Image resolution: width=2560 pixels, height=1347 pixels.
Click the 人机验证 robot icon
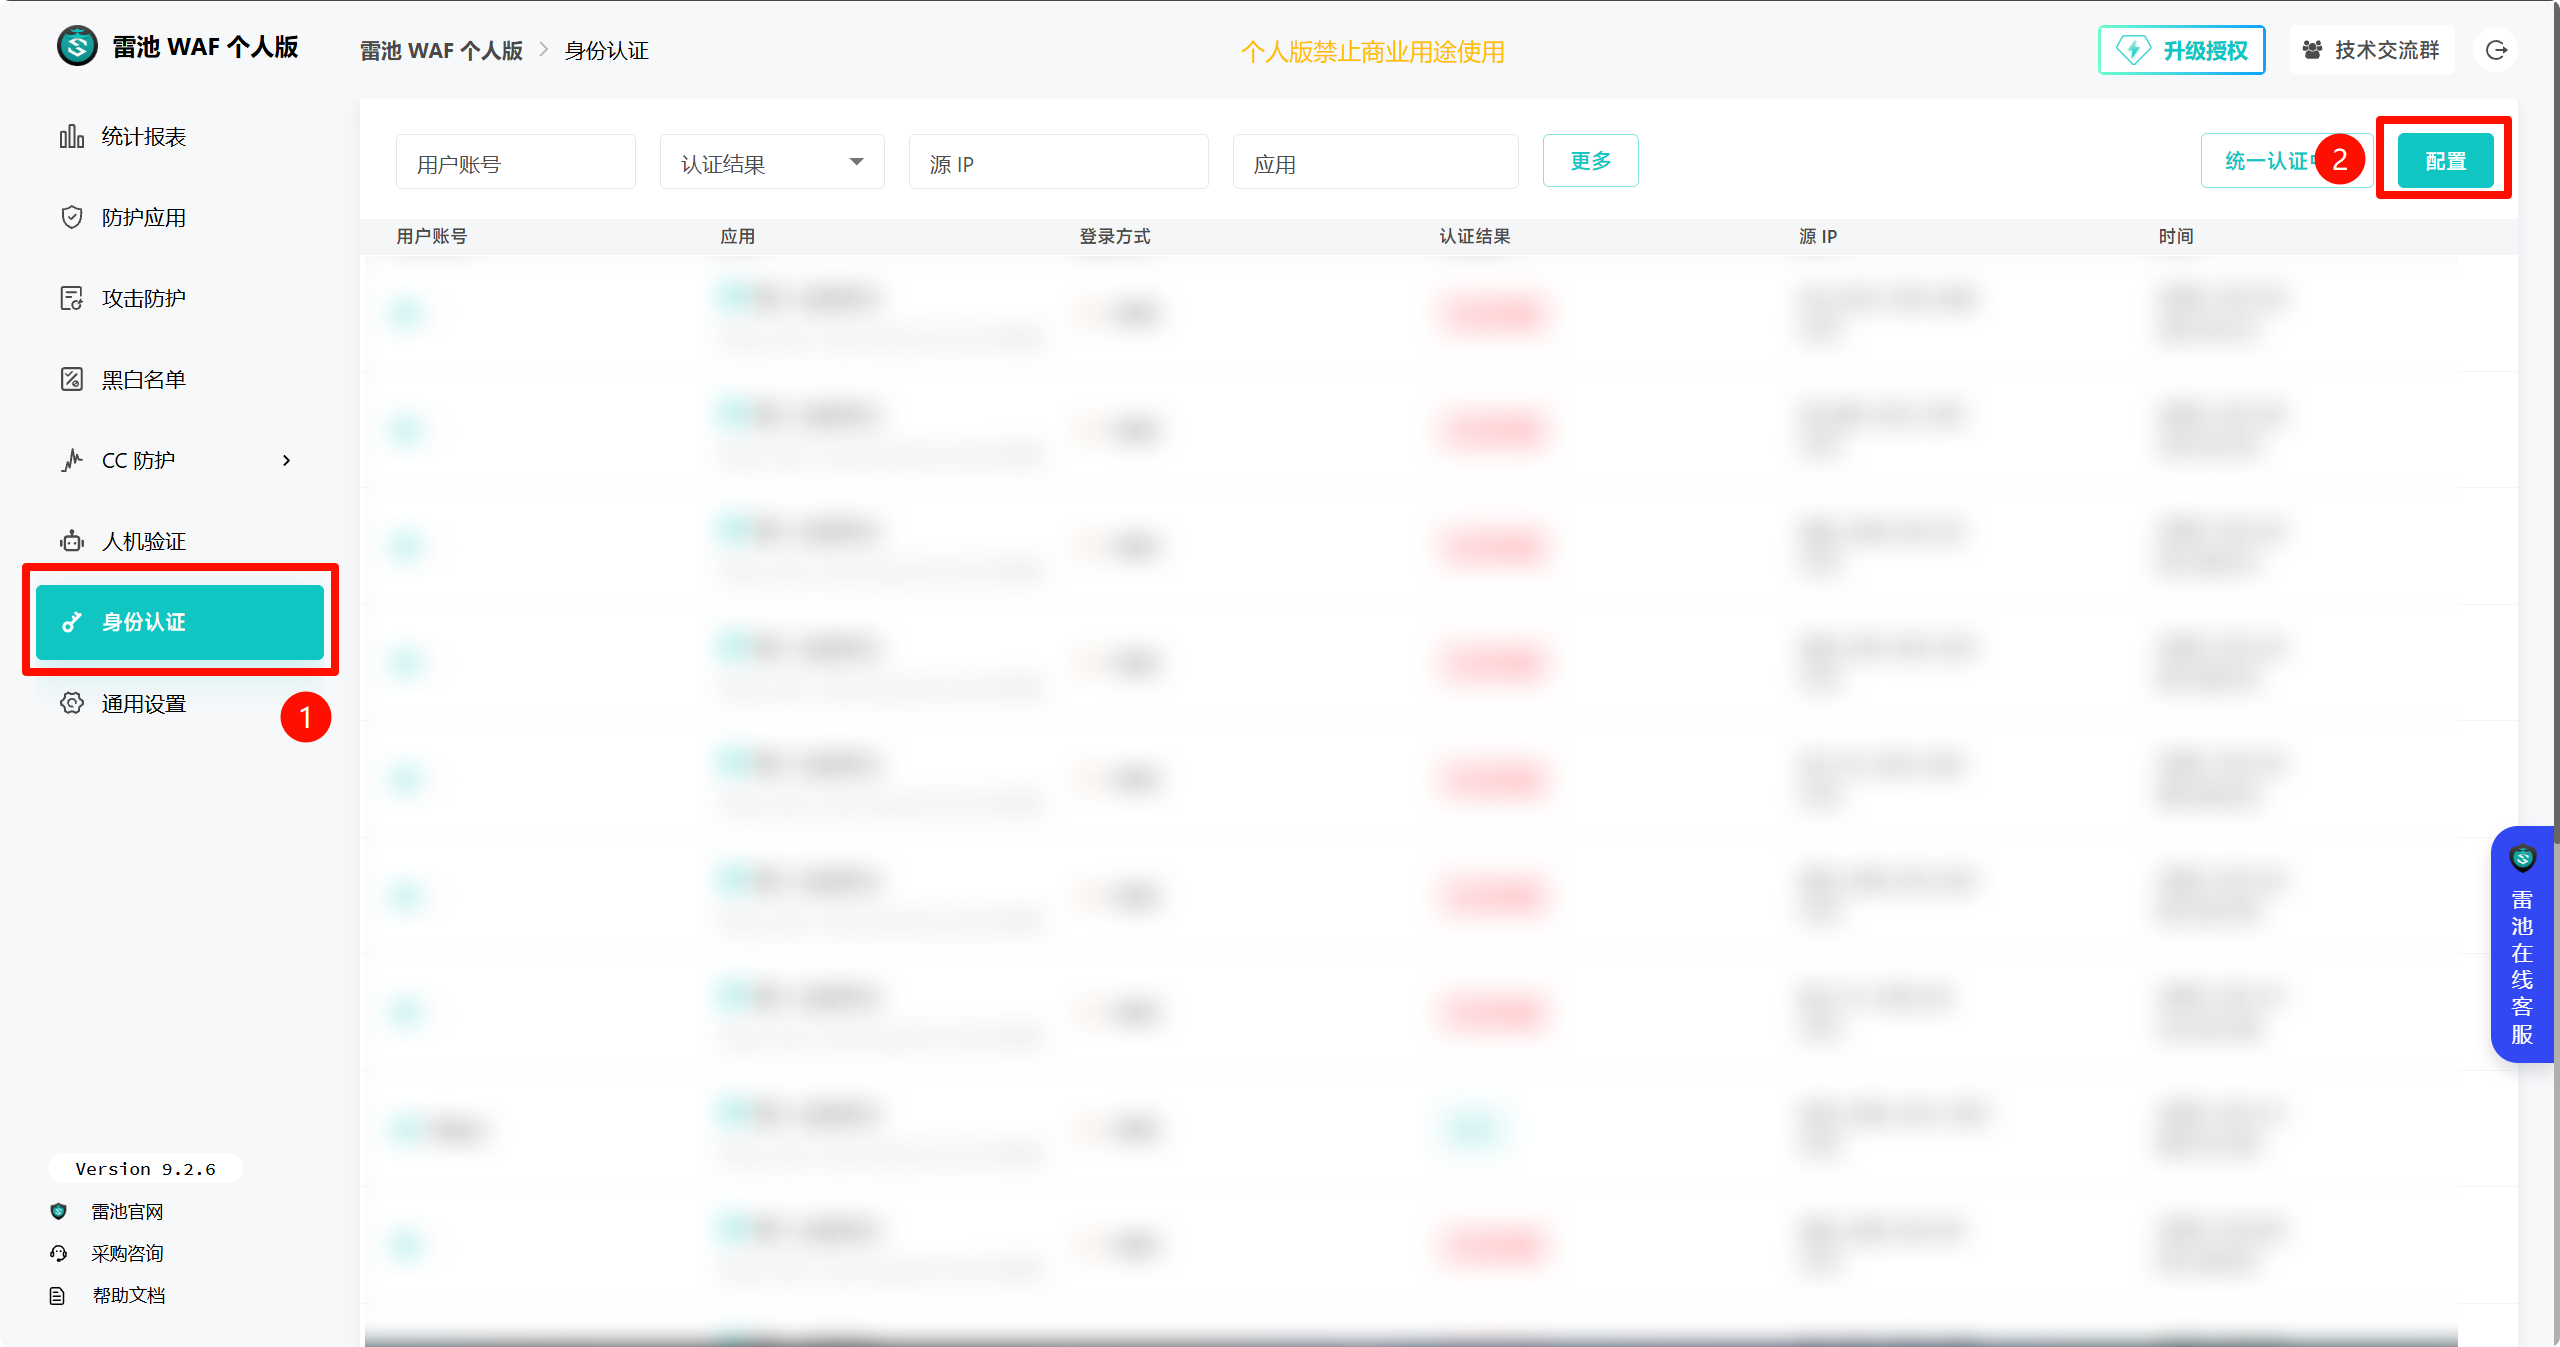coord(71,541)
